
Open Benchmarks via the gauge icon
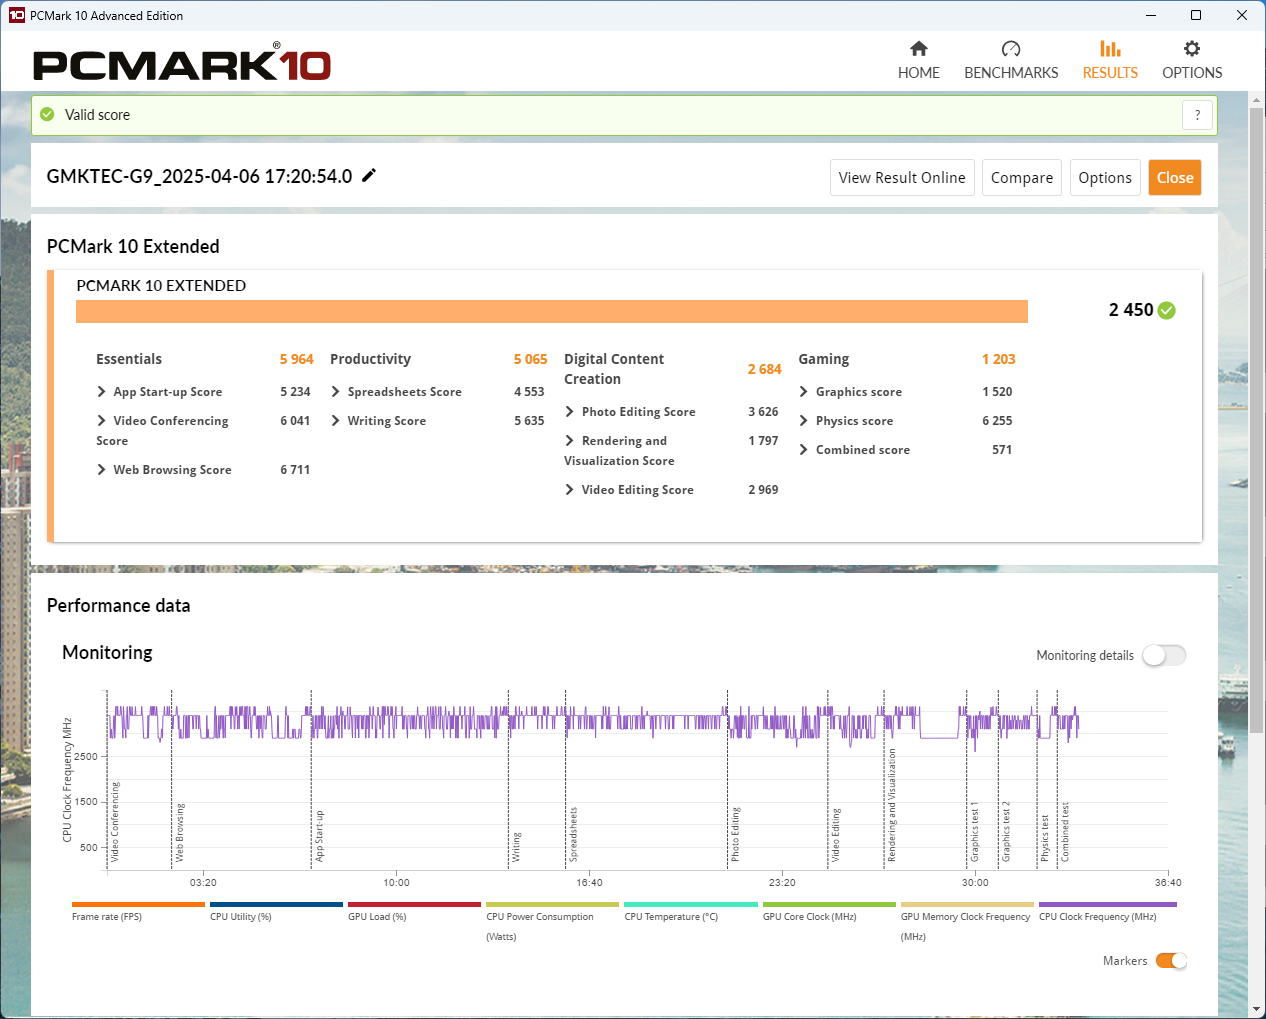coord(1010,49)
